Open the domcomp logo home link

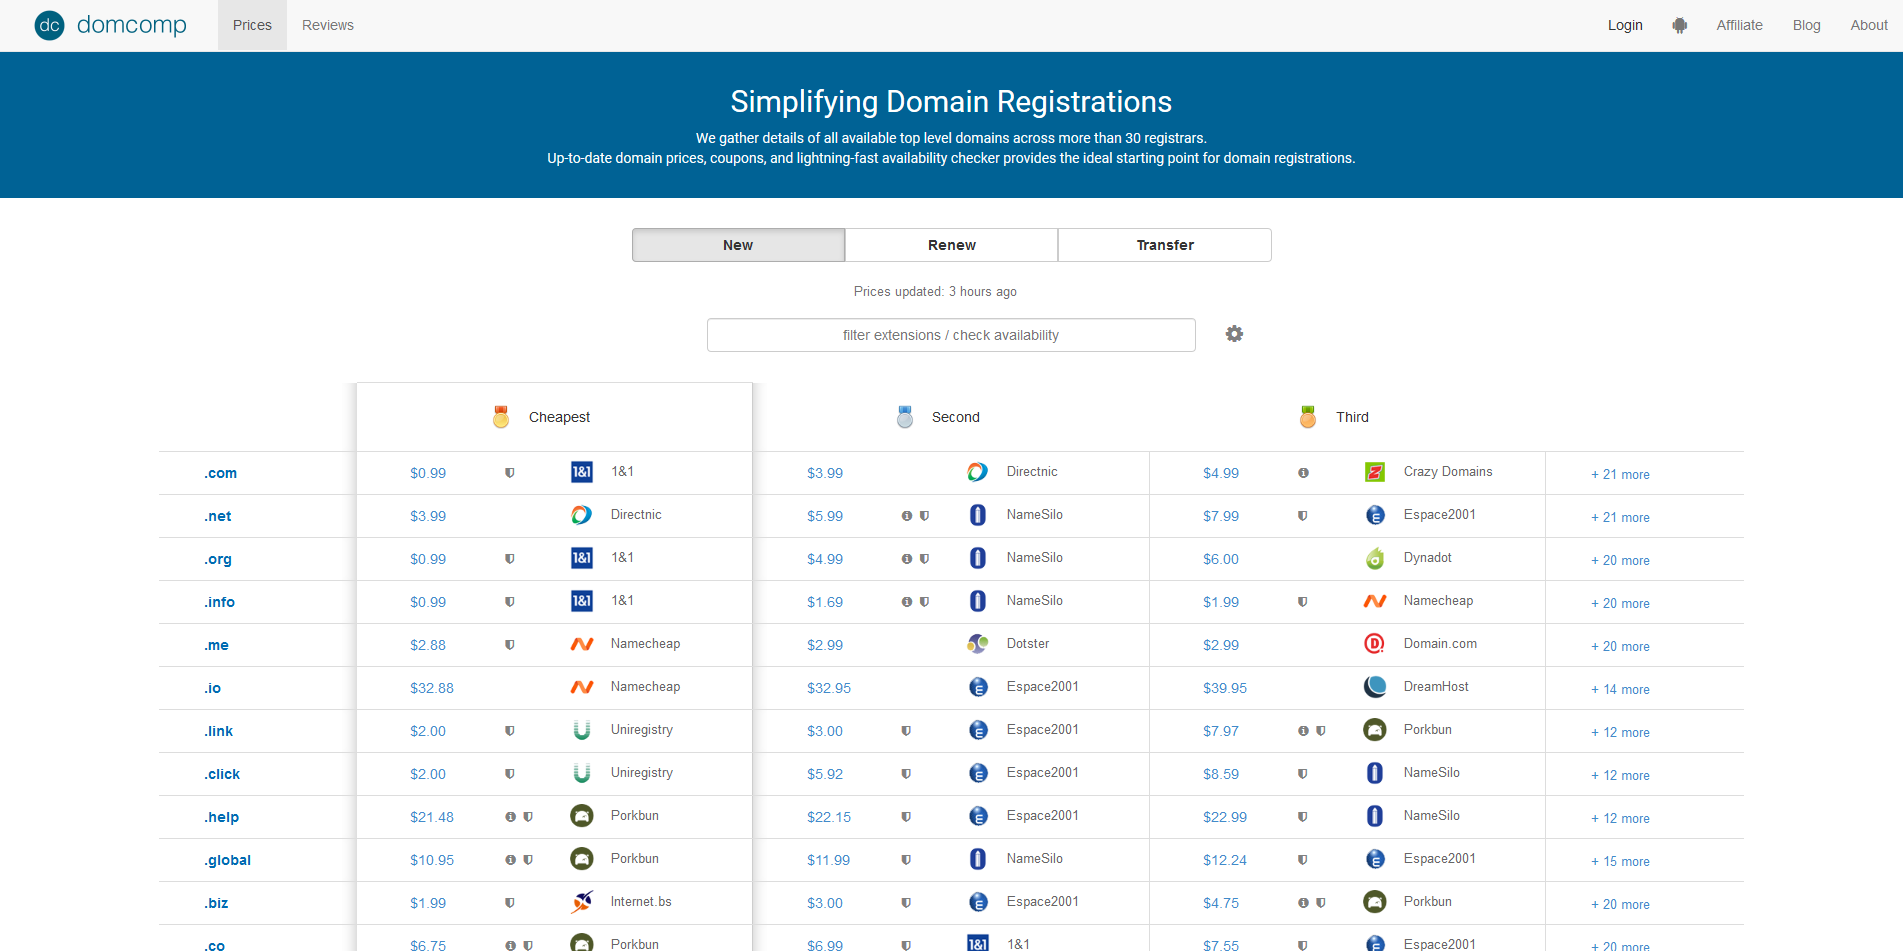[x=110, y=25]
